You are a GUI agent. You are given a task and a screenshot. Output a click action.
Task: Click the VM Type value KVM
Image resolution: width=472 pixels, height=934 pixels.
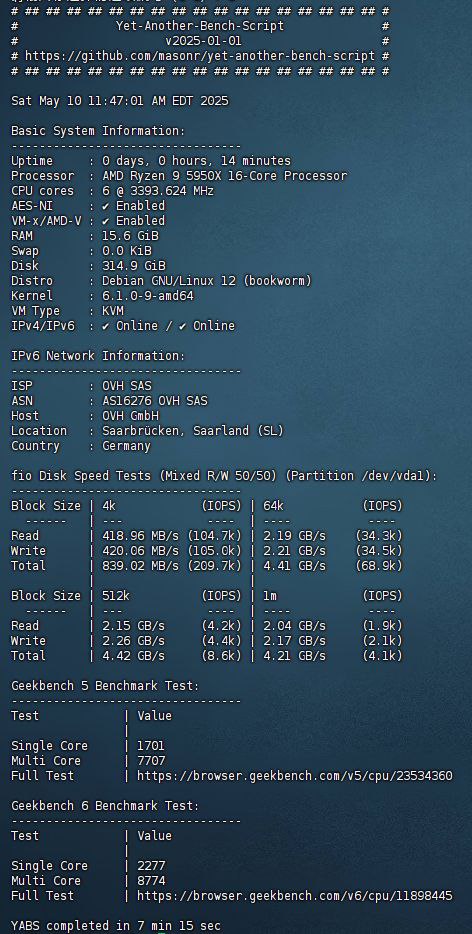(x=113, y=310)
